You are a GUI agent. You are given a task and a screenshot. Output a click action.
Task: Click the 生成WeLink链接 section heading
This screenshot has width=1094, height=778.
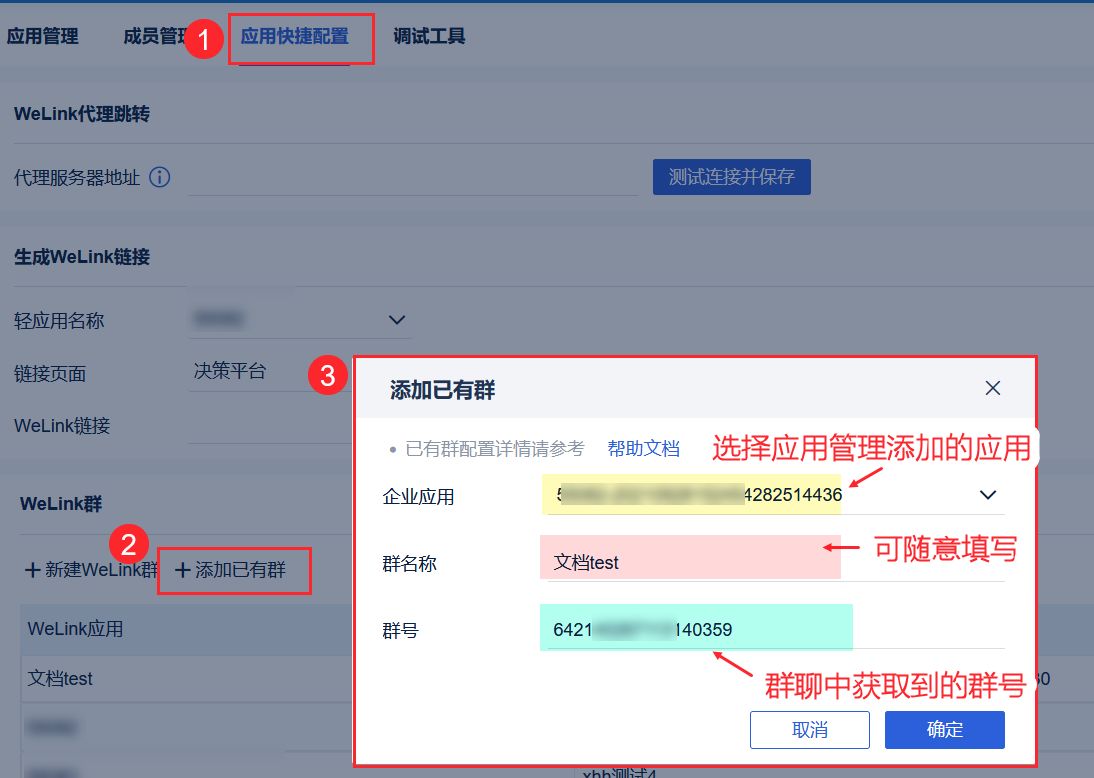[82, 257]
